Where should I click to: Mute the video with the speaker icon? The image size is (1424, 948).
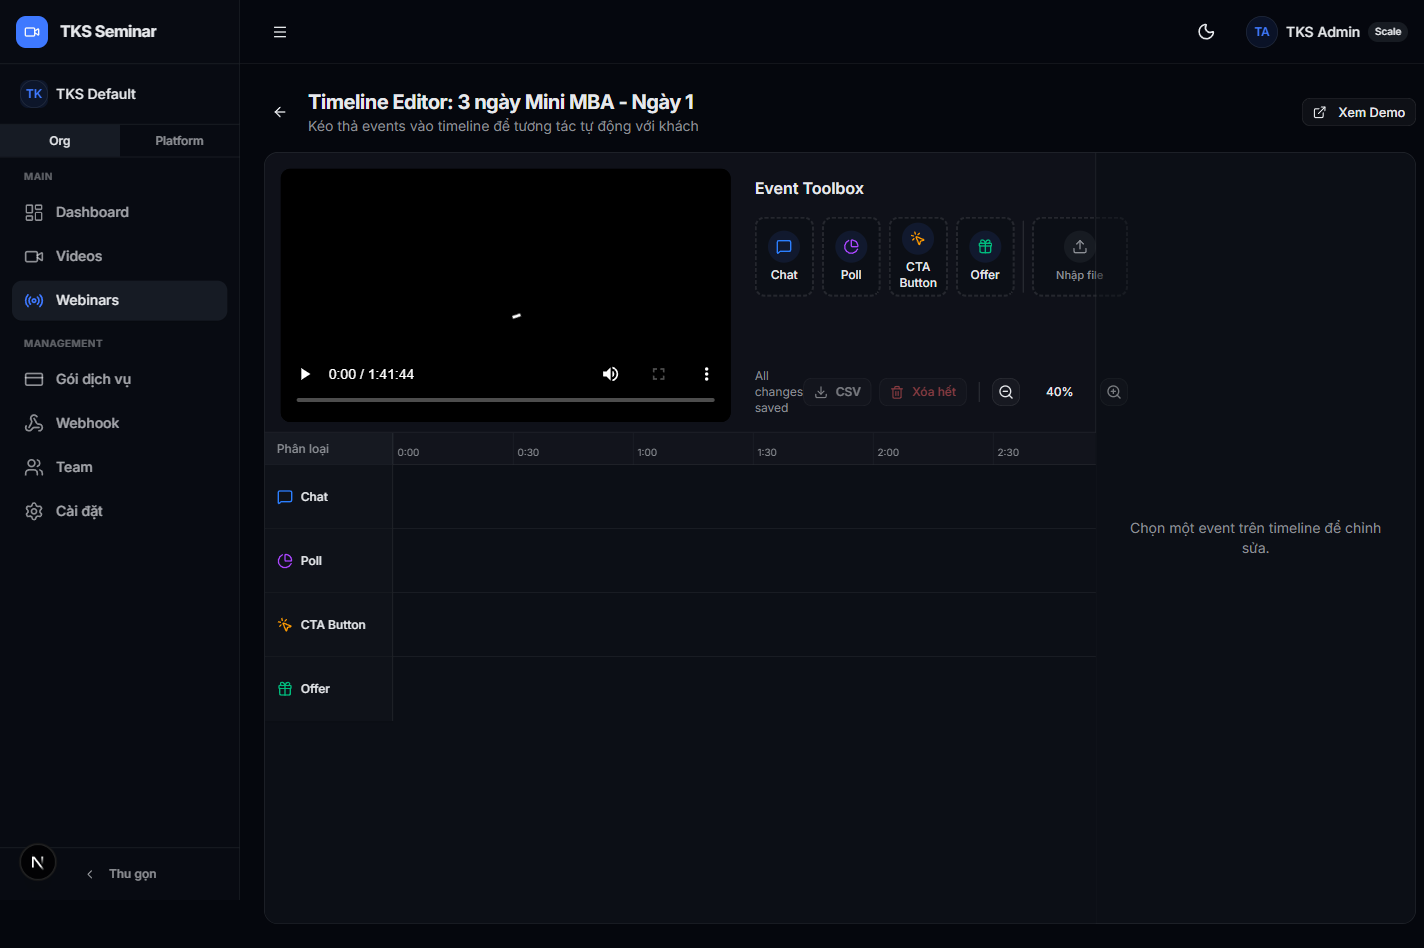coord(610,374)
